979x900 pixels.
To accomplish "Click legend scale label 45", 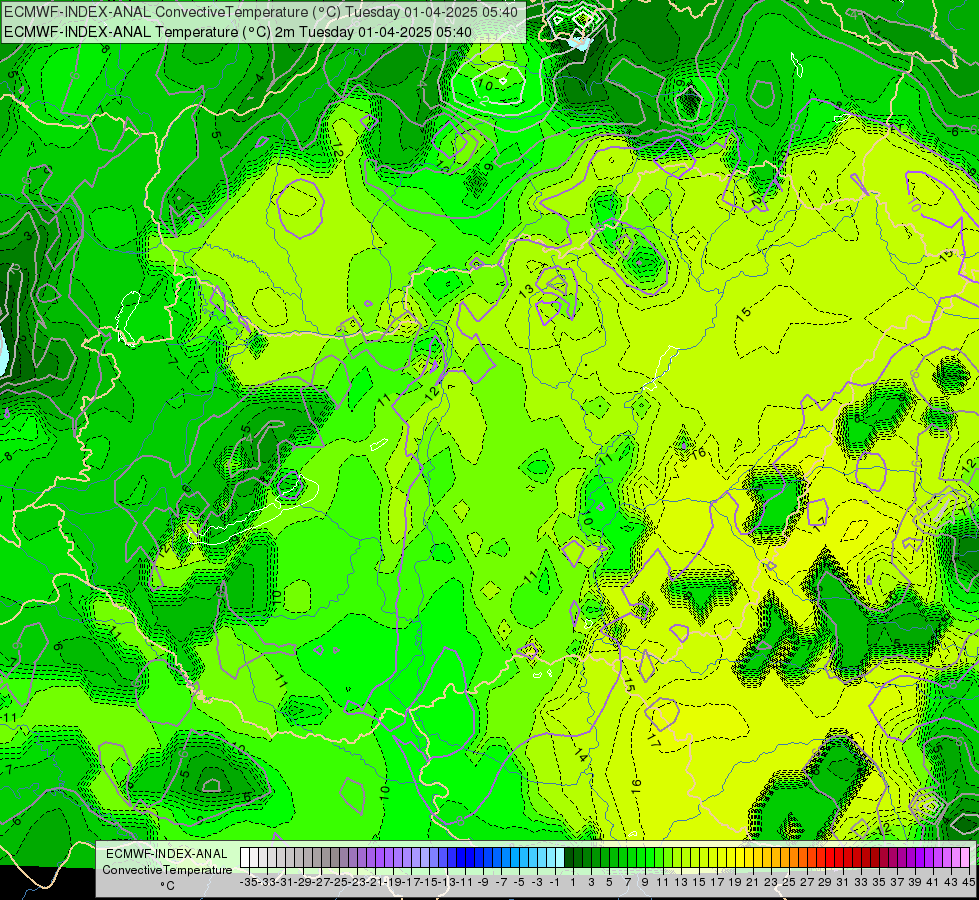I will click(x=968, y=882).
